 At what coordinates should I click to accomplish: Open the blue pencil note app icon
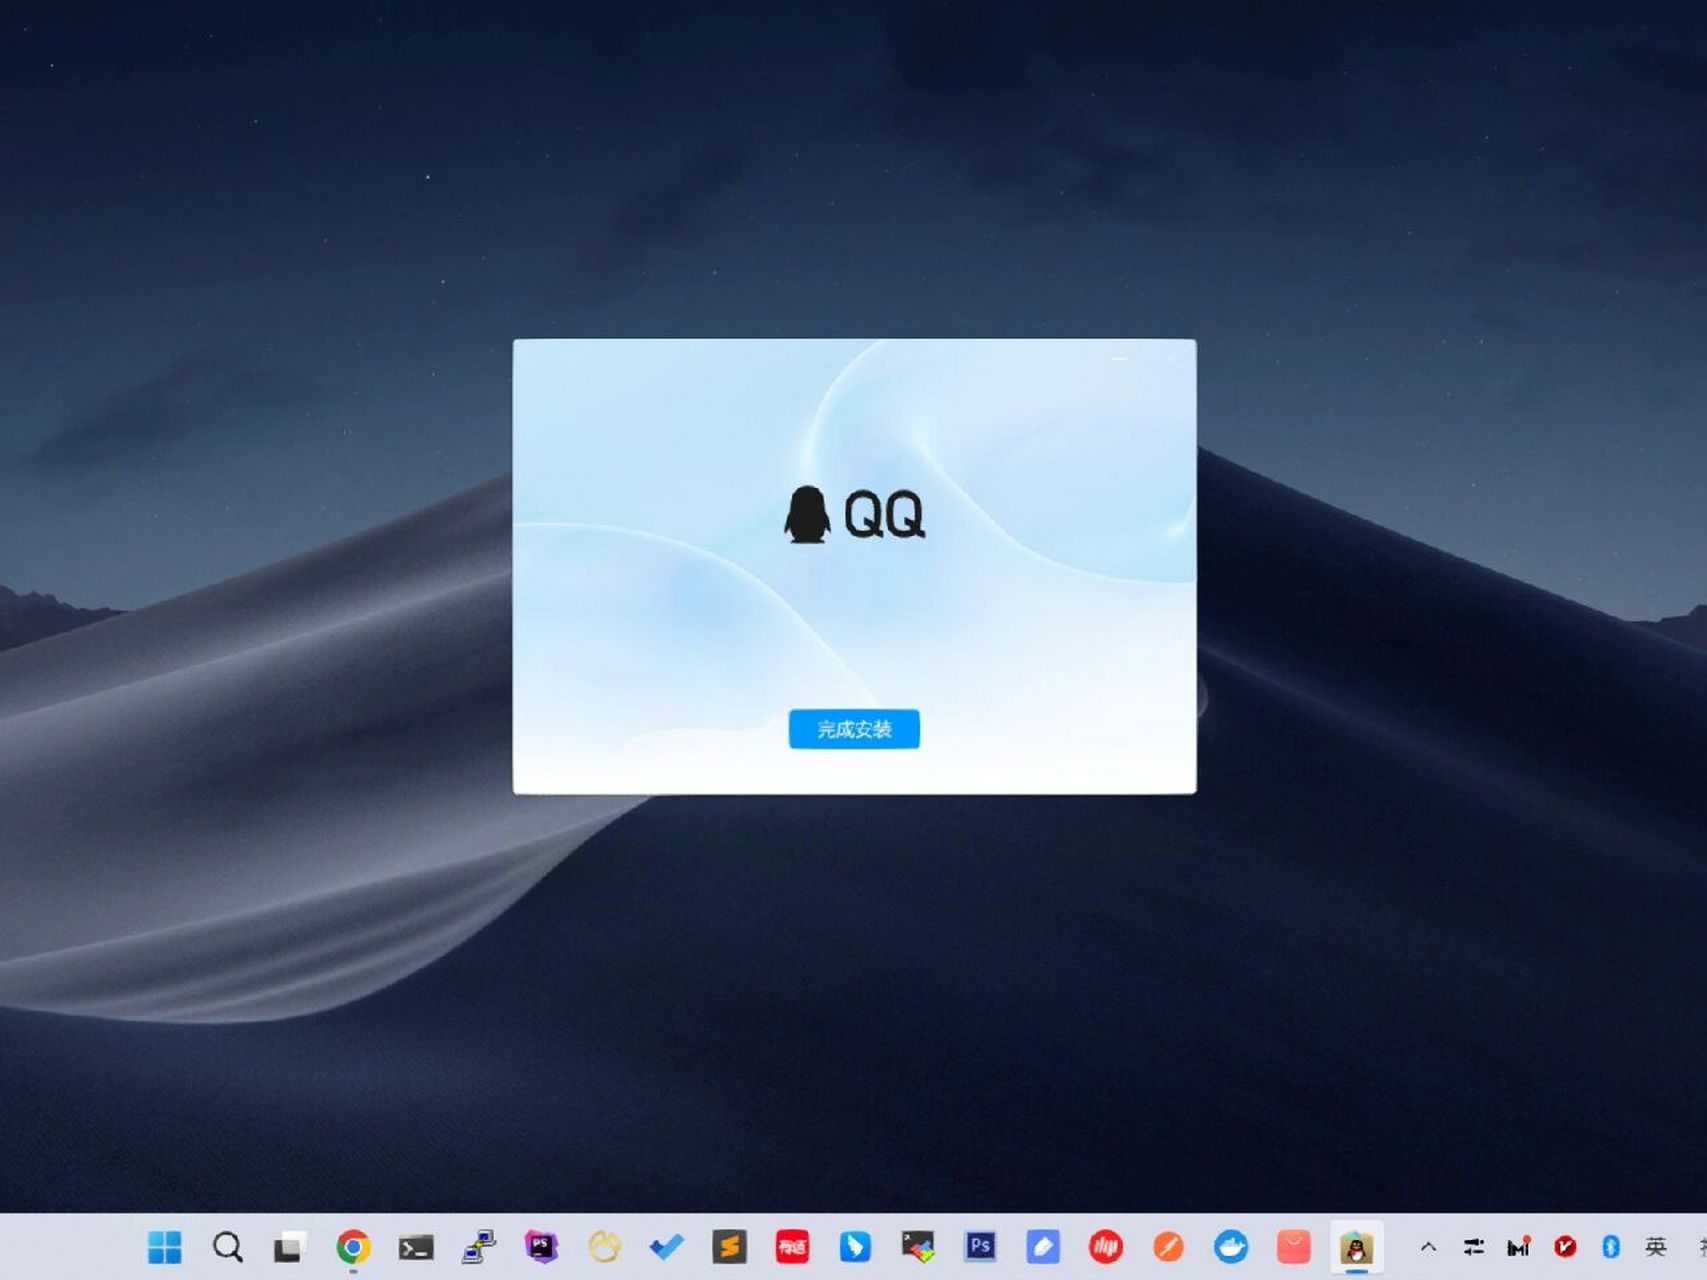click(1043, 1247)
